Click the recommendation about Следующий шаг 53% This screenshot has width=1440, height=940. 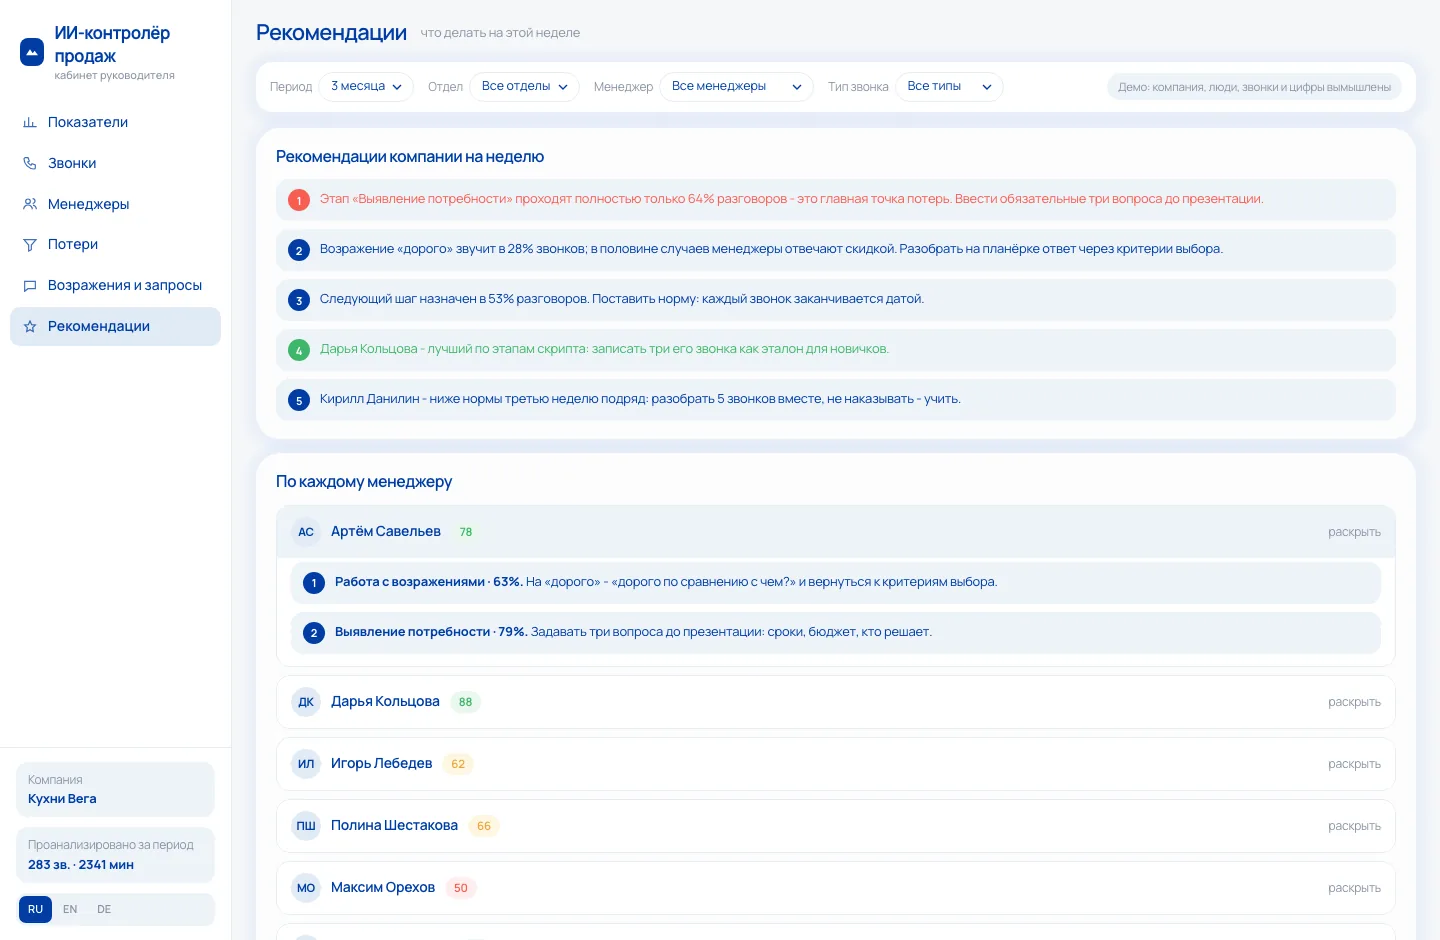836,300
